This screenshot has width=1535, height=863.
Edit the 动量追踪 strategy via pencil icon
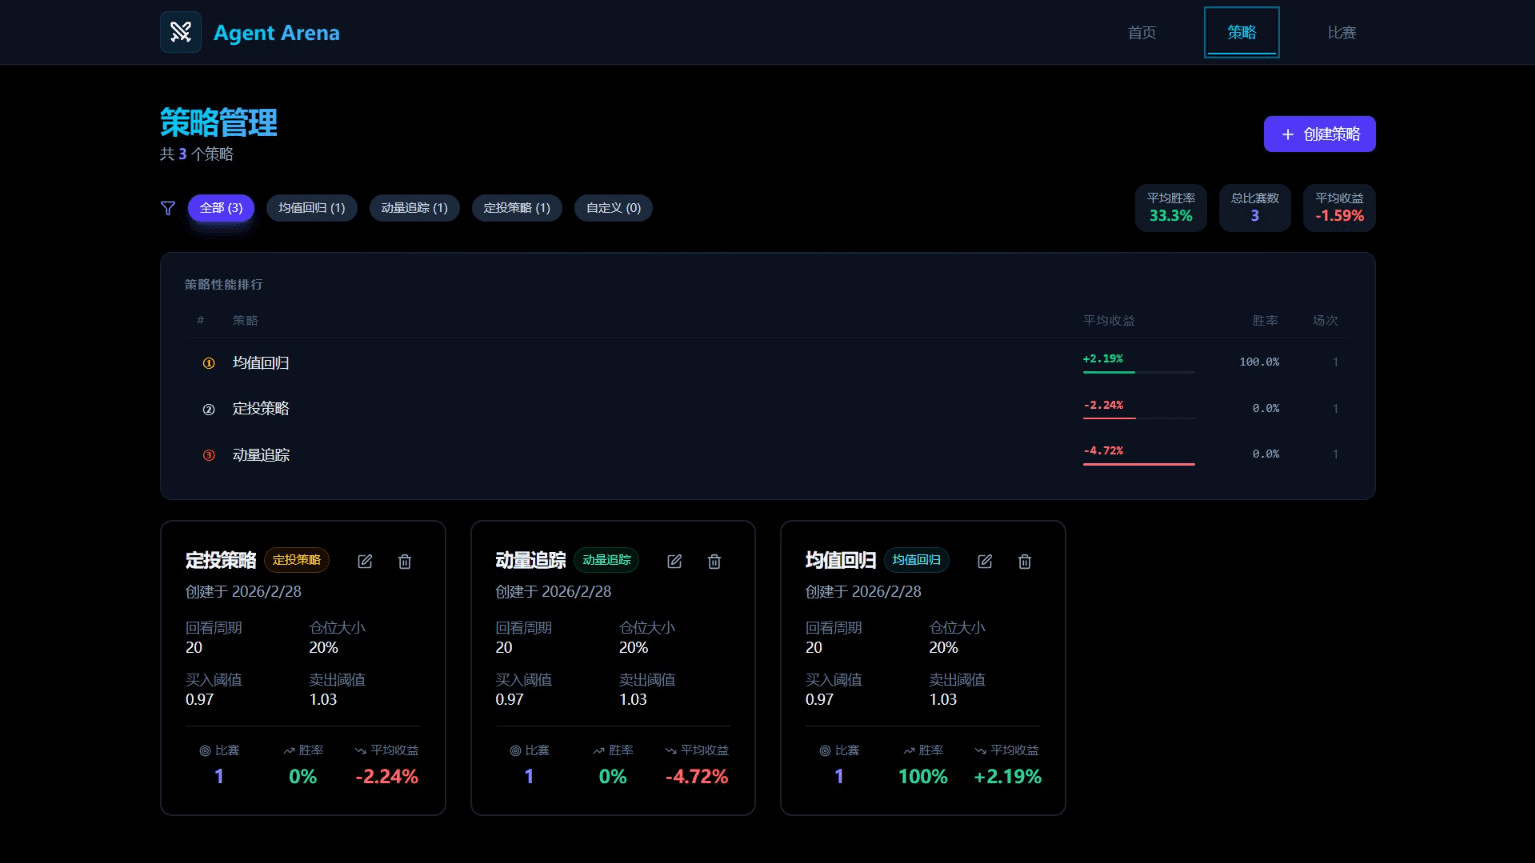675,561
